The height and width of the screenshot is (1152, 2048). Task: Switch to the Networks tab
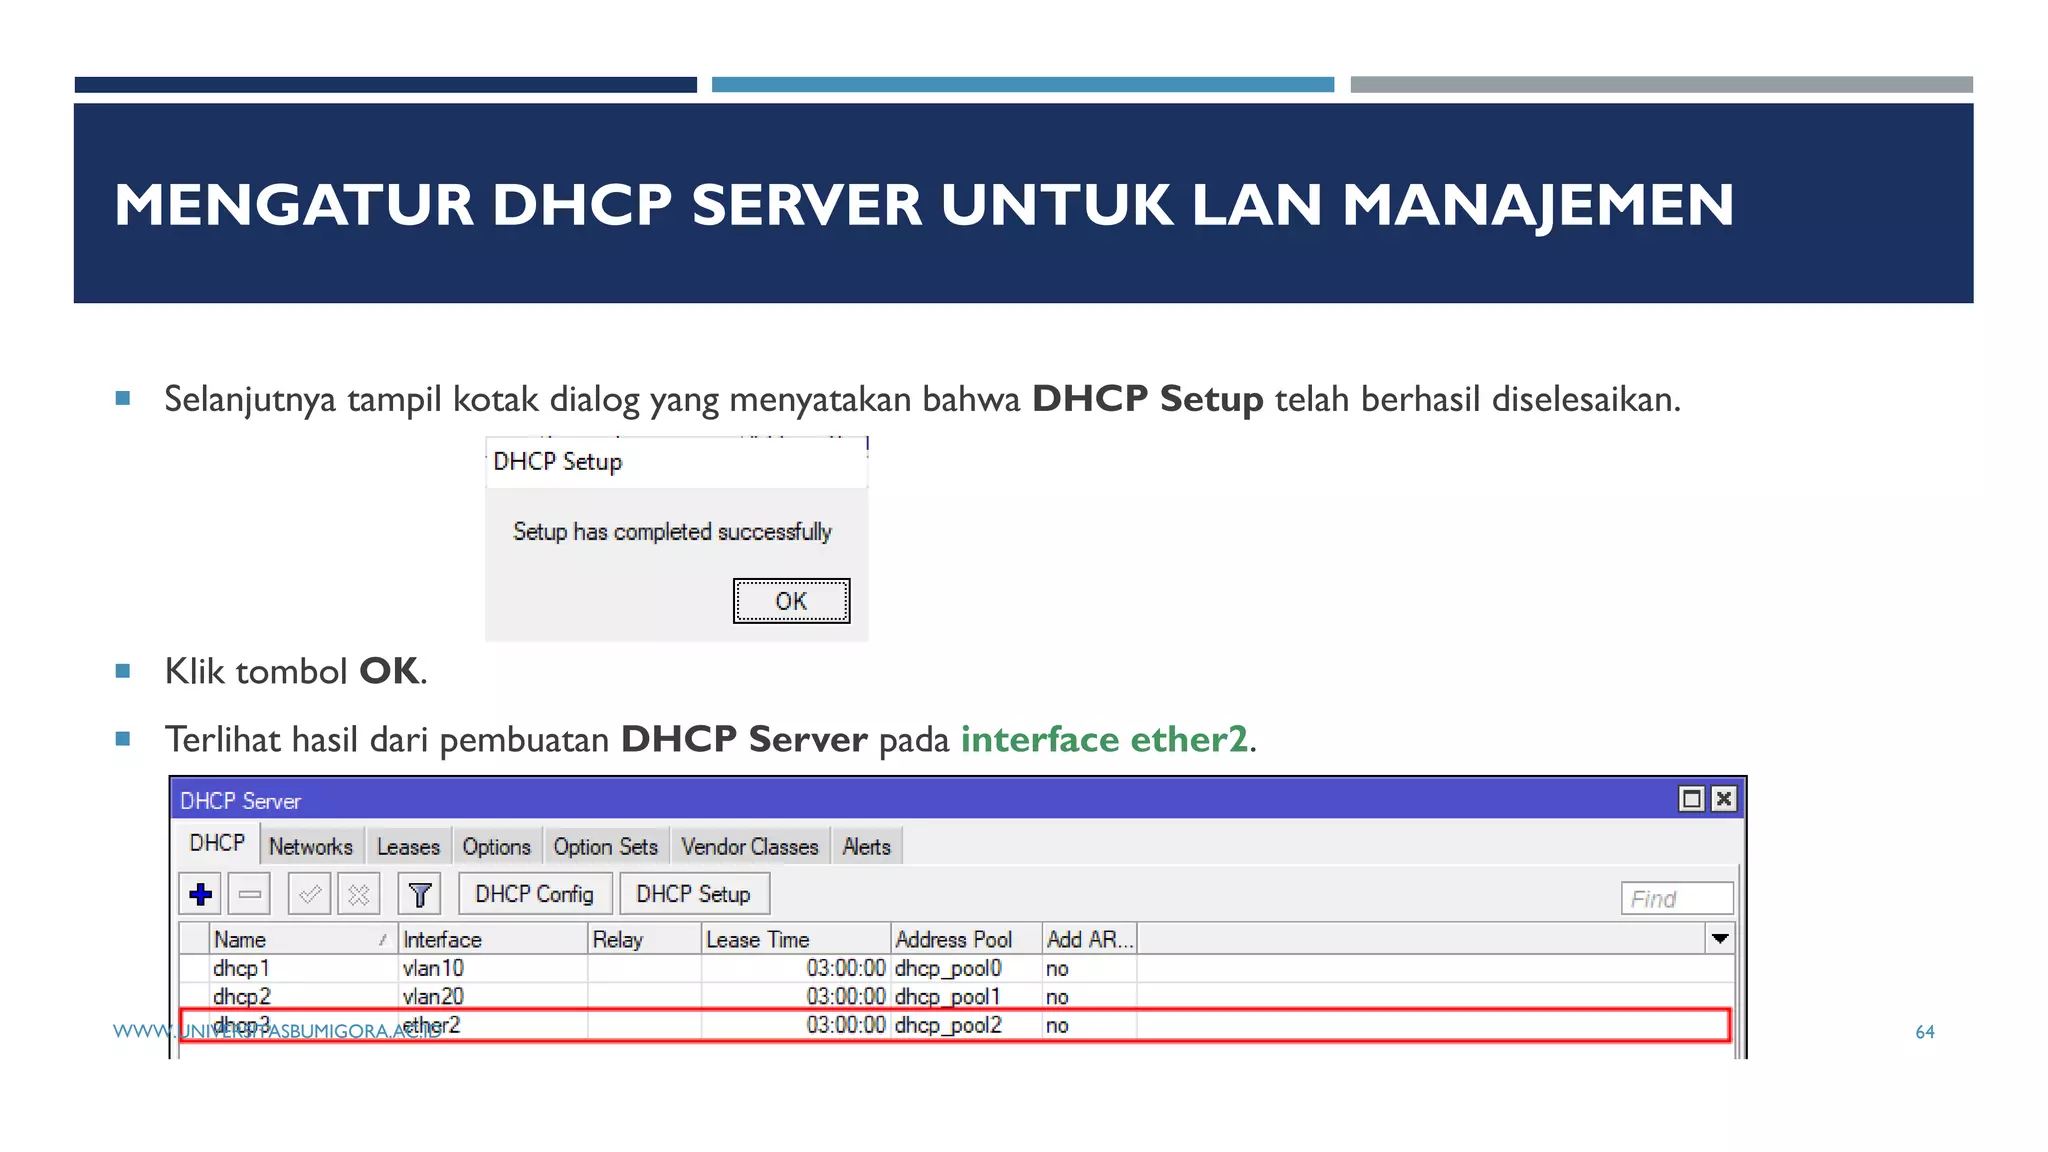(311, 847)
